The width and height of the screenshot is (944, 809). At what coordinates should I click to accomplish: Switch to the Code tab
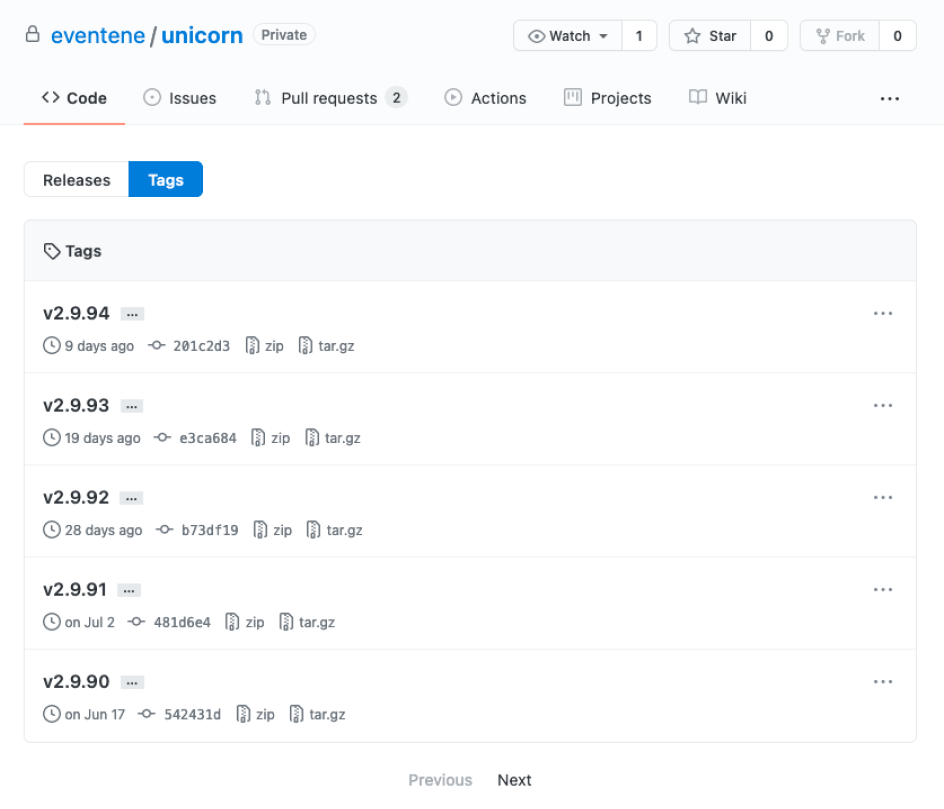[74, 98]
